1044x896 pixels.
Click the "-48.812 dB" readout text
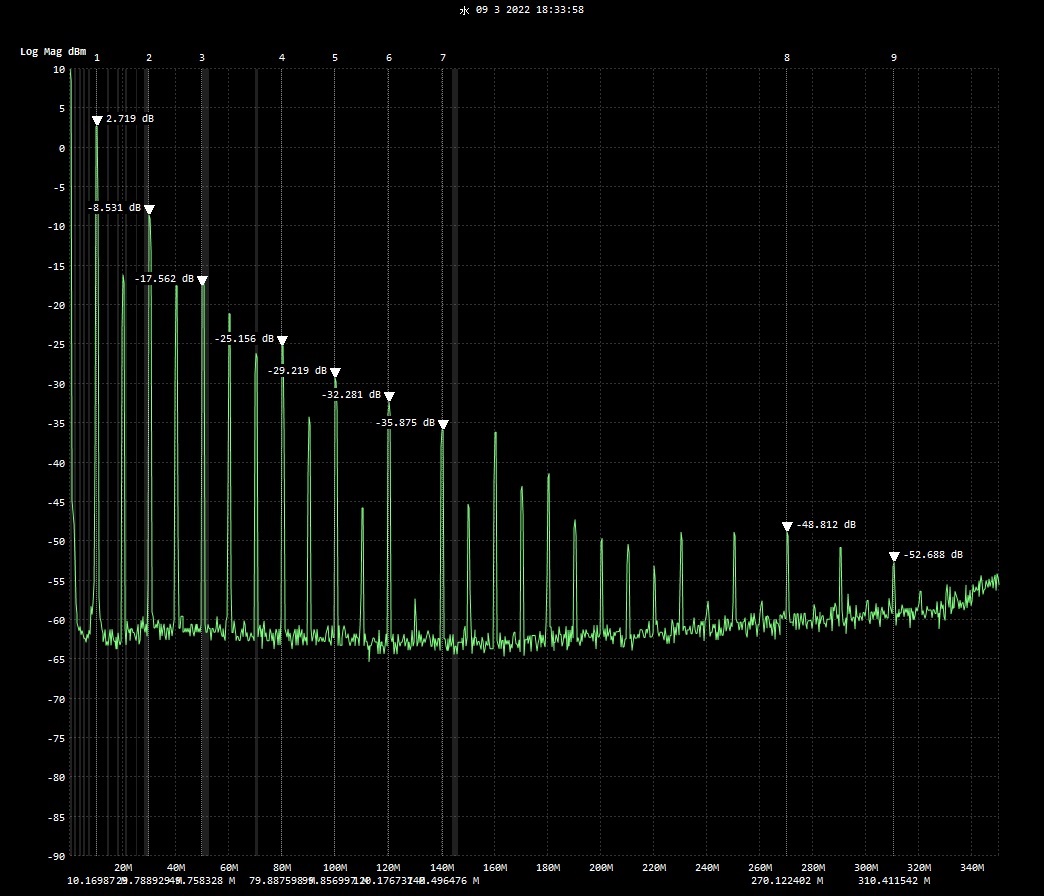(826, 525)
